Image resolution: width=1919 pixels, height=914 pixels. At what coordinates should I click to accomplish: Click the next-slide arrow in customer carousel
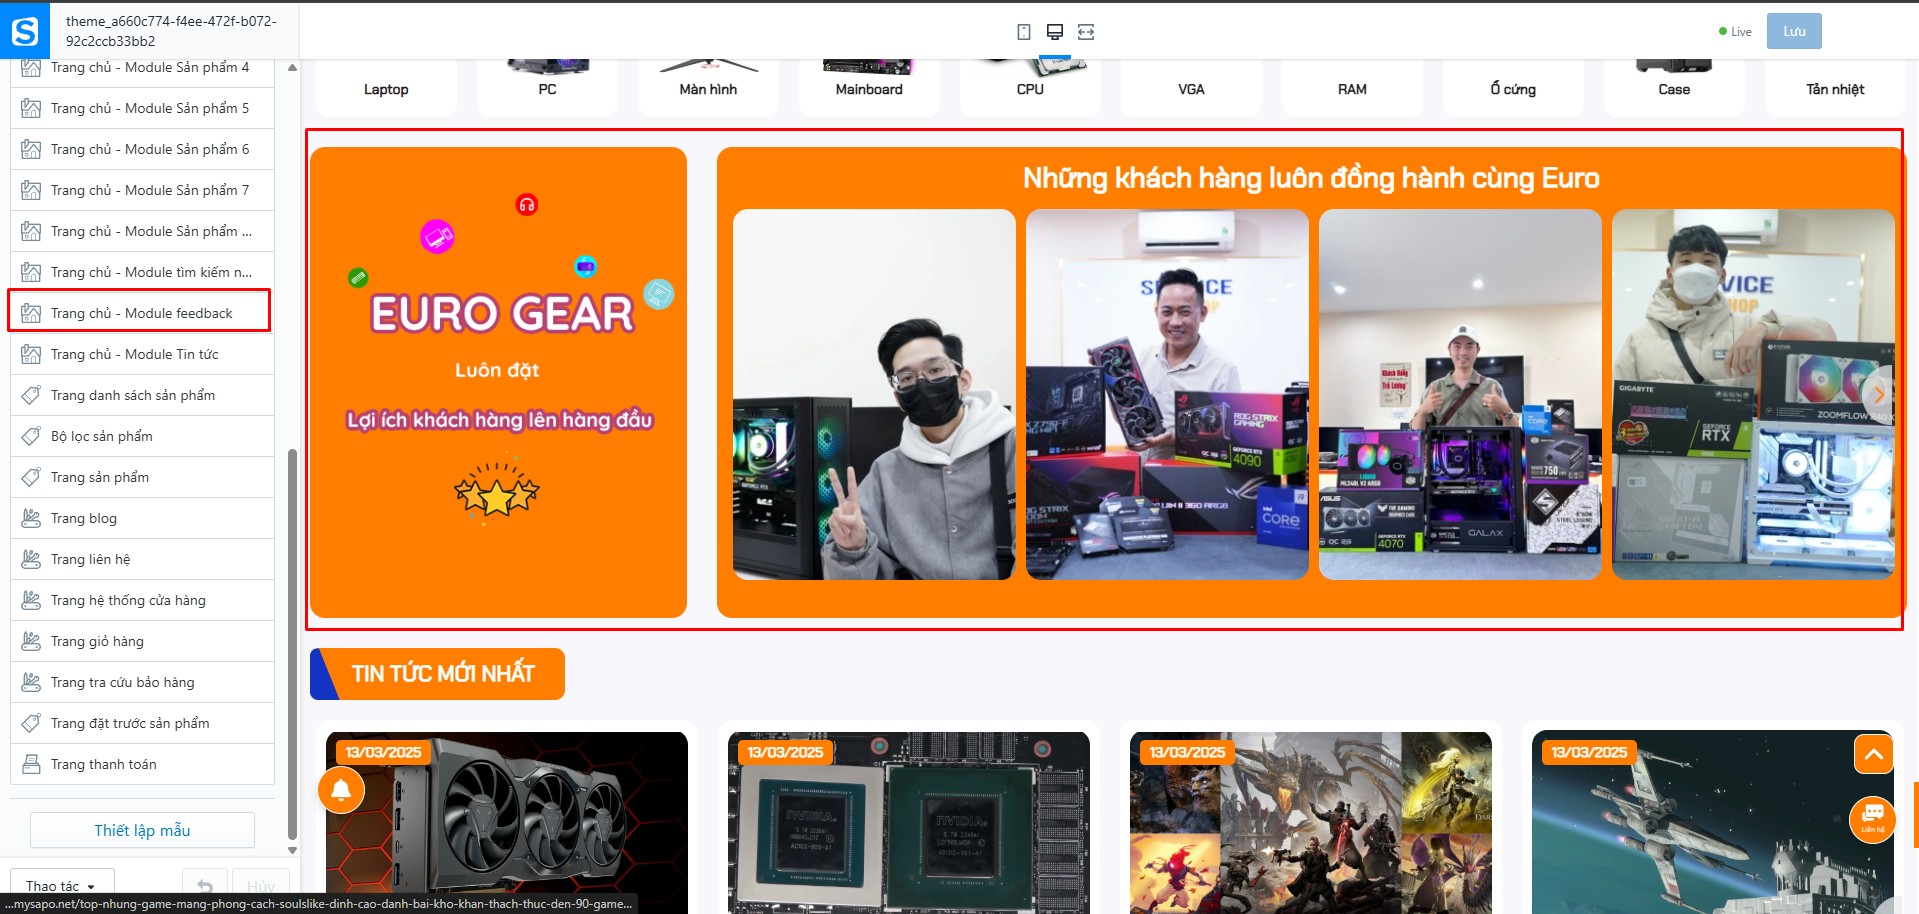(x=1878, y=395)
